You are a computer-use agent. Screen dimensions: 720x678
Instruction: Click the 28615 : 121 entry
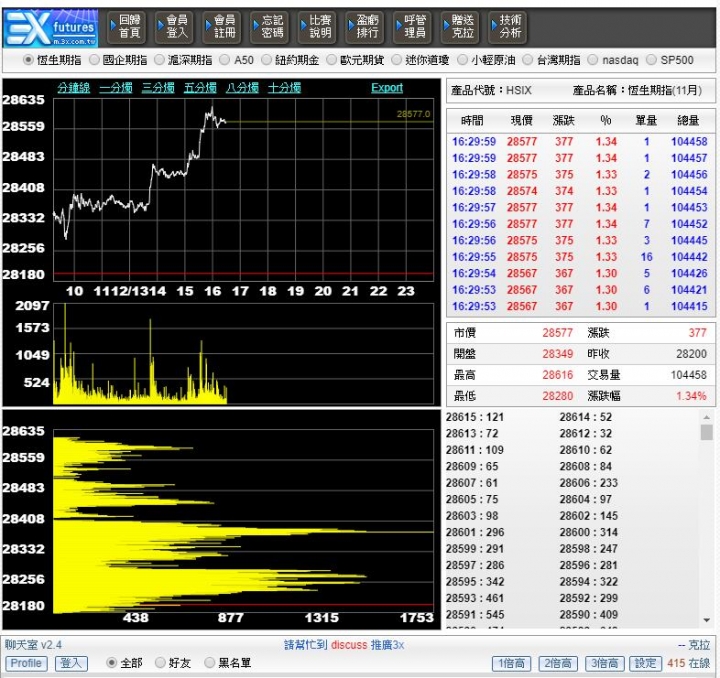pyautogui.click(x=475, y=417)
